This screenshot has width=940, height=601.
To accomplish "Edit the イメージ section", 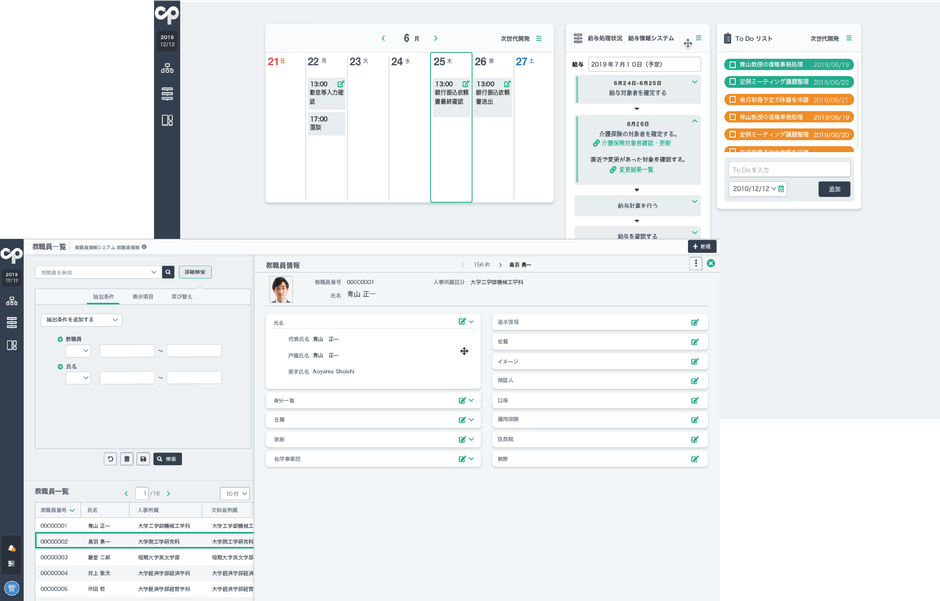I will (694, 361).
